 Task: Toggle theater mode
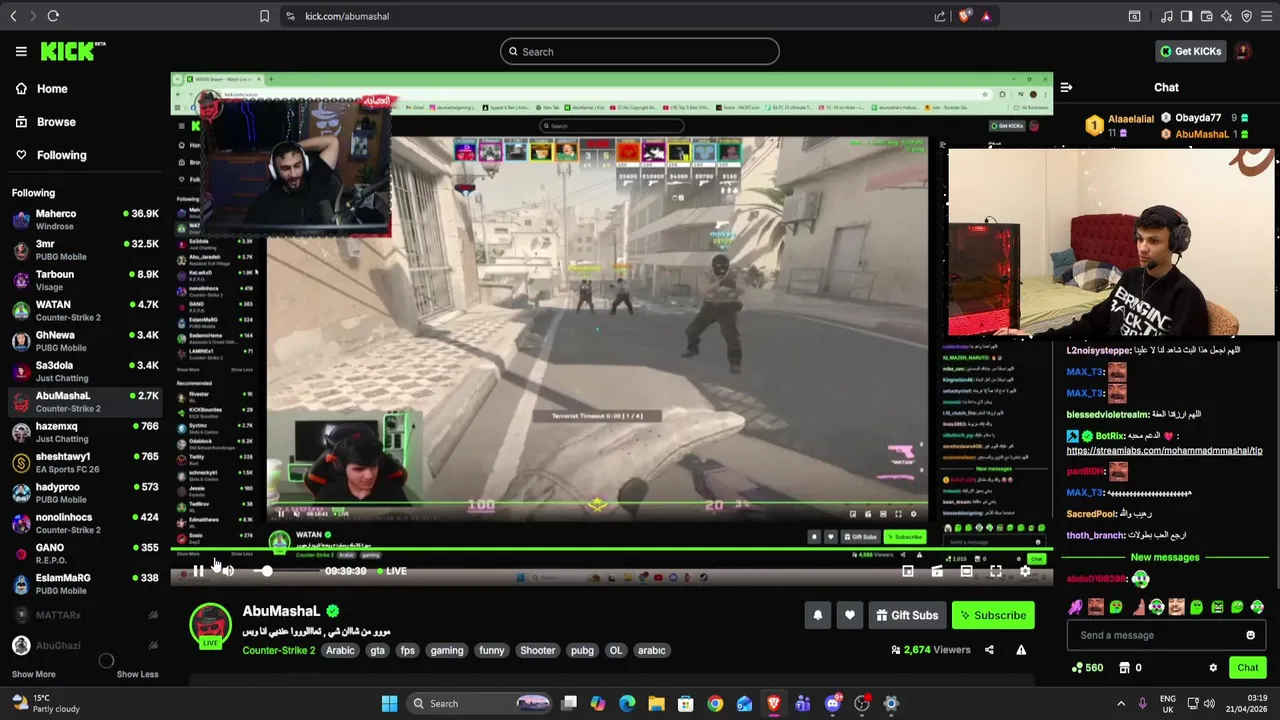click(x=966, y=571)
